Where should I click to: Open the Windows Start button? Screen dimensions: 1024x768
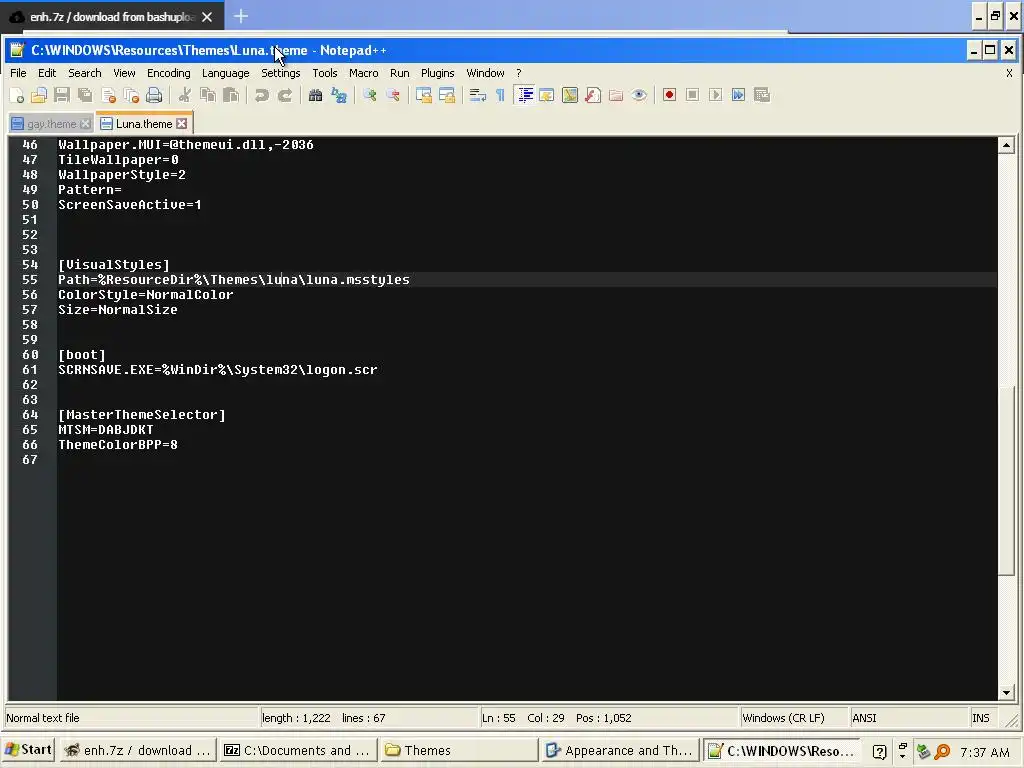(x=28, y=750)
